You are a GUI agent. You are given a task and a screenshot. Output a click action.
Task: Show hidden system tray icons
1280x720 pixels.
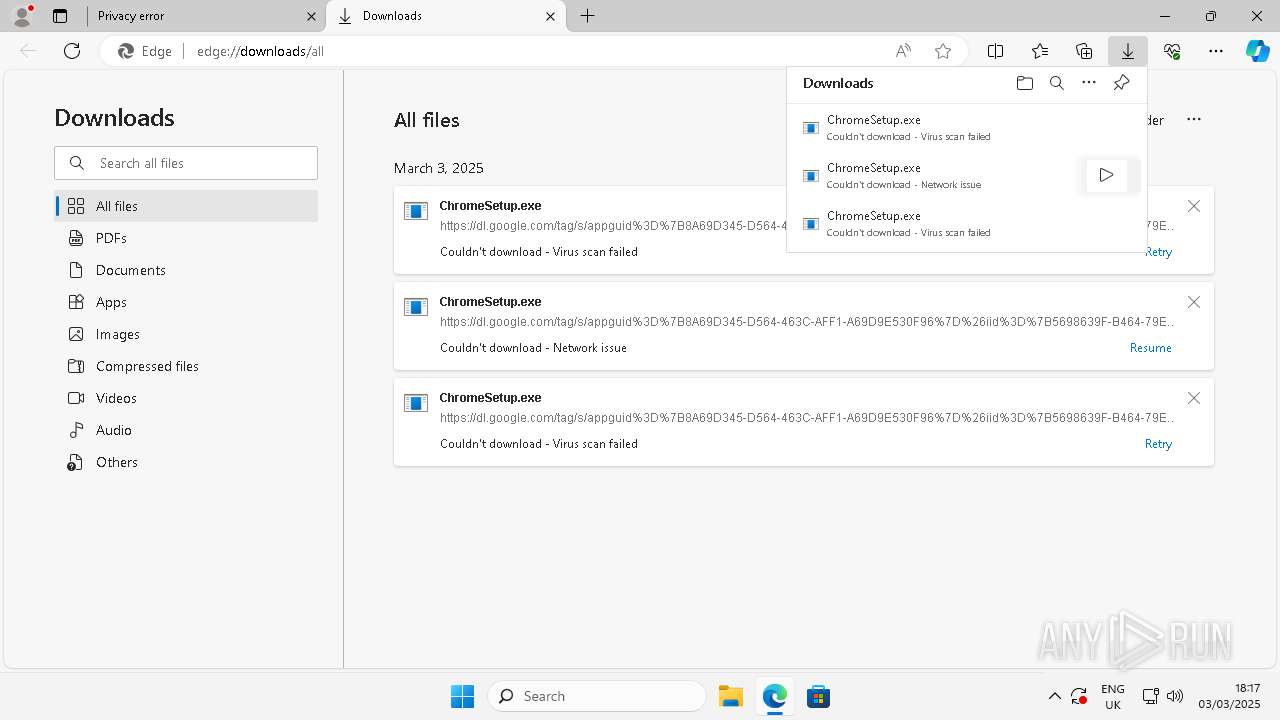tap(1054, 696)
